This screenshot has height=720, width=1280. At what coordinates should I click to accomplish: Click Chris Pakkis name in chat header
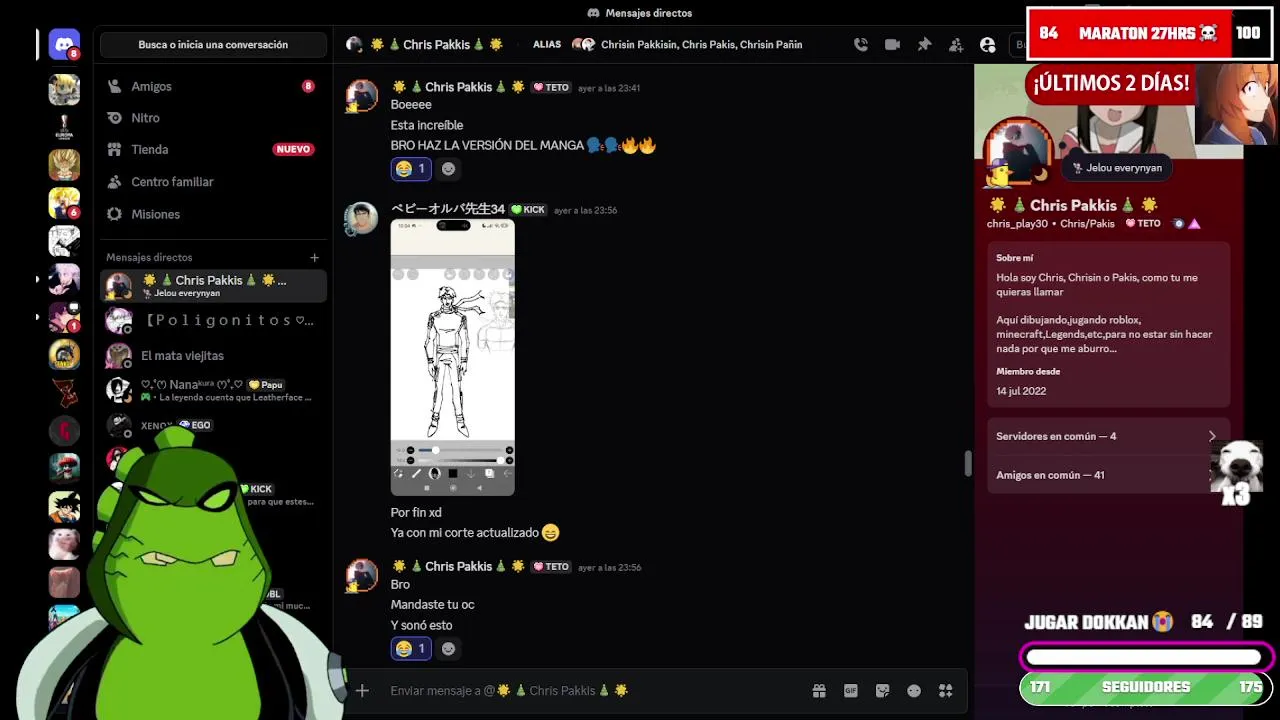pyautogui.click(x=436, y=44)
